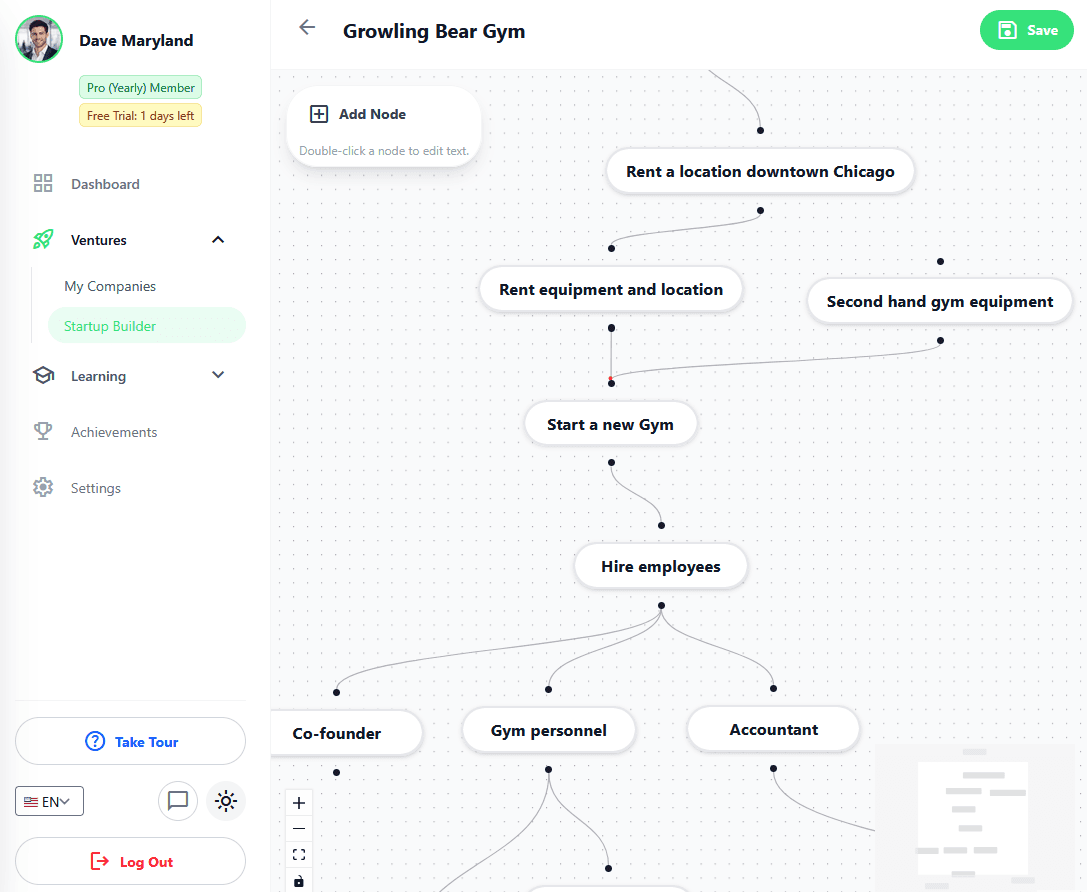Viewport: 1087px width, 892px height.
Task: Collapse the Ventures section chevron
Action: 218,239
